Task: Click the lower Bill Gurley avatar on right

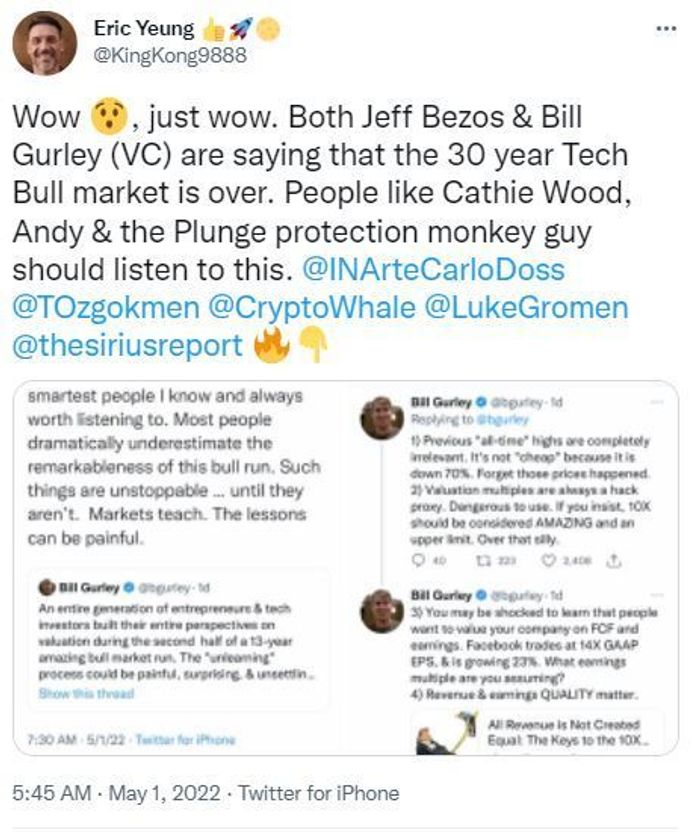Action: pyautogui.click(x=382, y=612)
